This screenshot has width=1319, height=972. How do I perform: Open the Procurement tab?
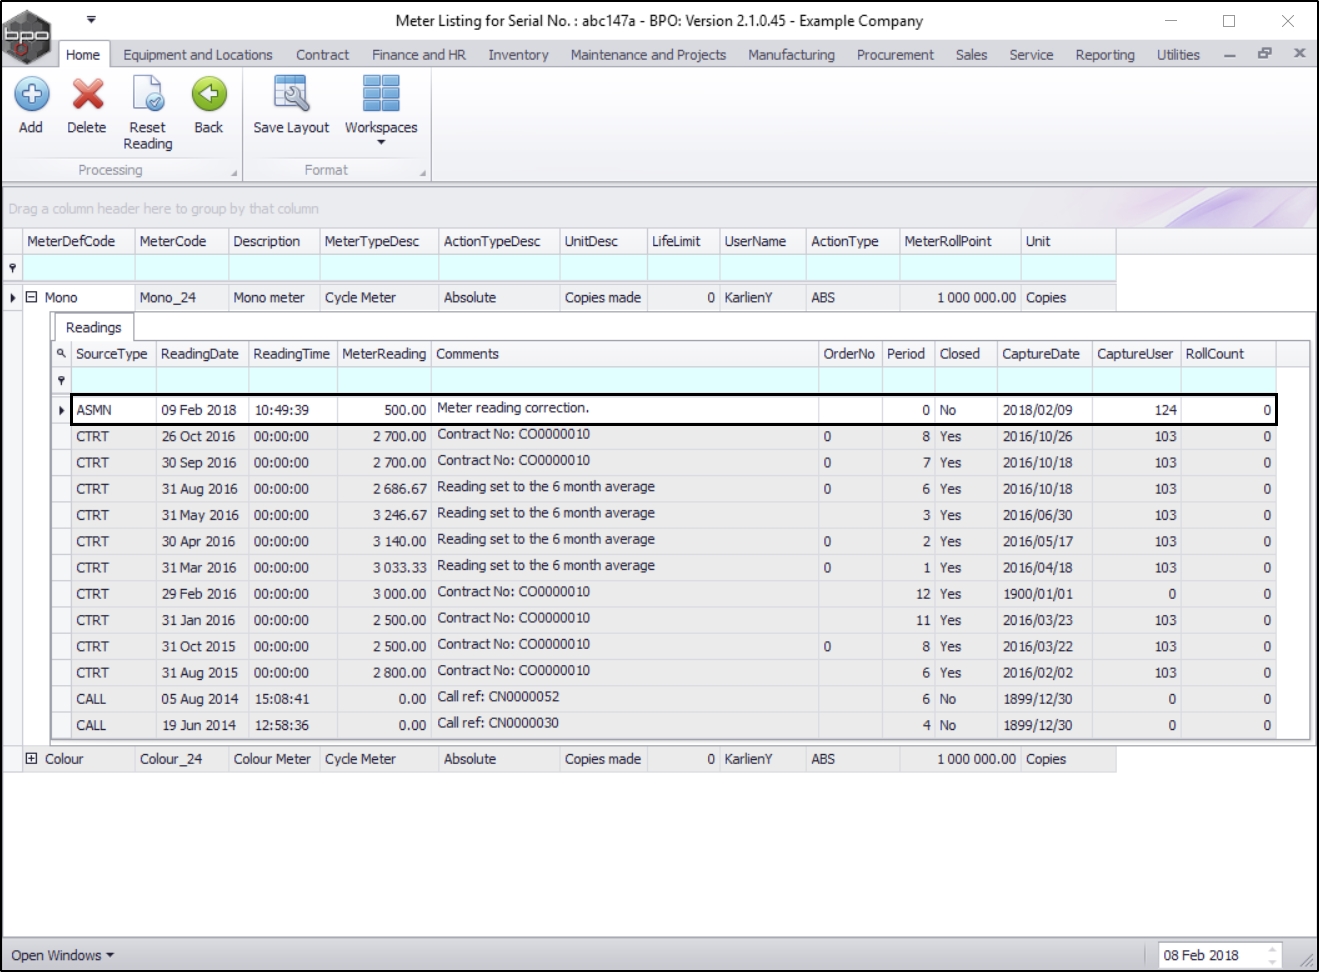(x=895, y=55)
